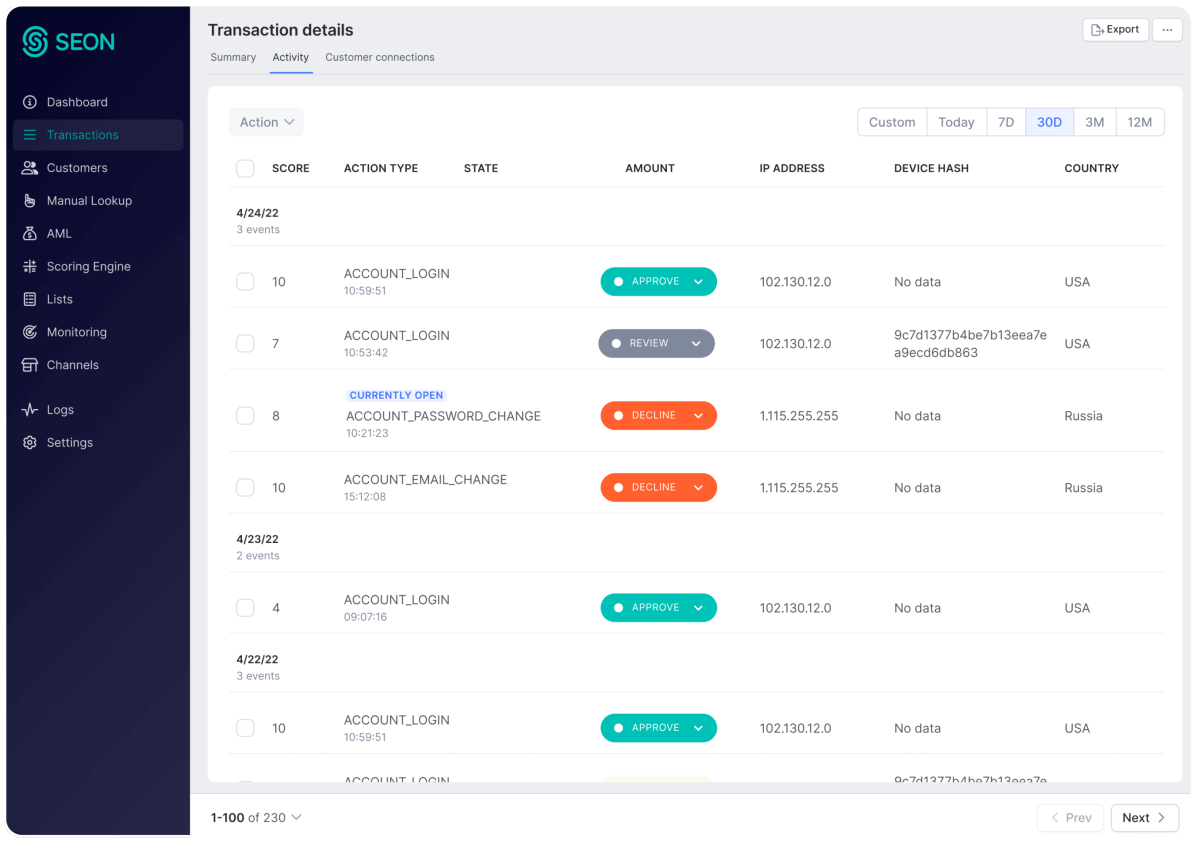1200x841 pixels.
Task: Toggle the select-all checkbox in table header
Action: pyautogui.click(x=245, y=168)
